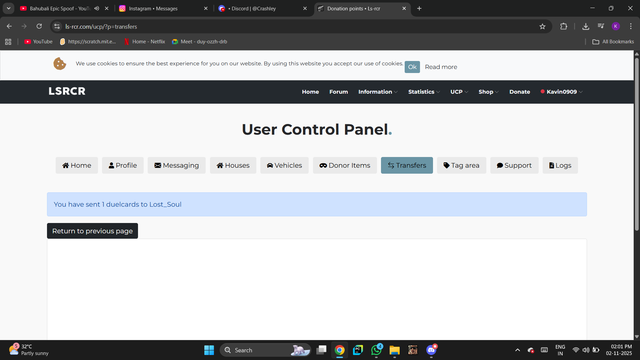Click the LSRCR site logo

tap(67, 91)
